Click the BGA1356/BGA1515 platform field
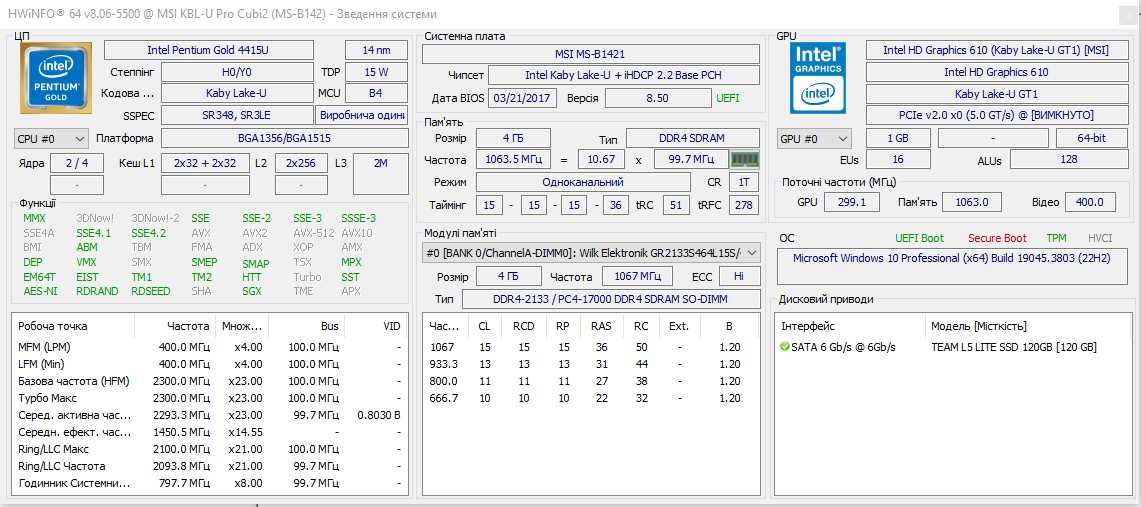 tap(284, 138)
